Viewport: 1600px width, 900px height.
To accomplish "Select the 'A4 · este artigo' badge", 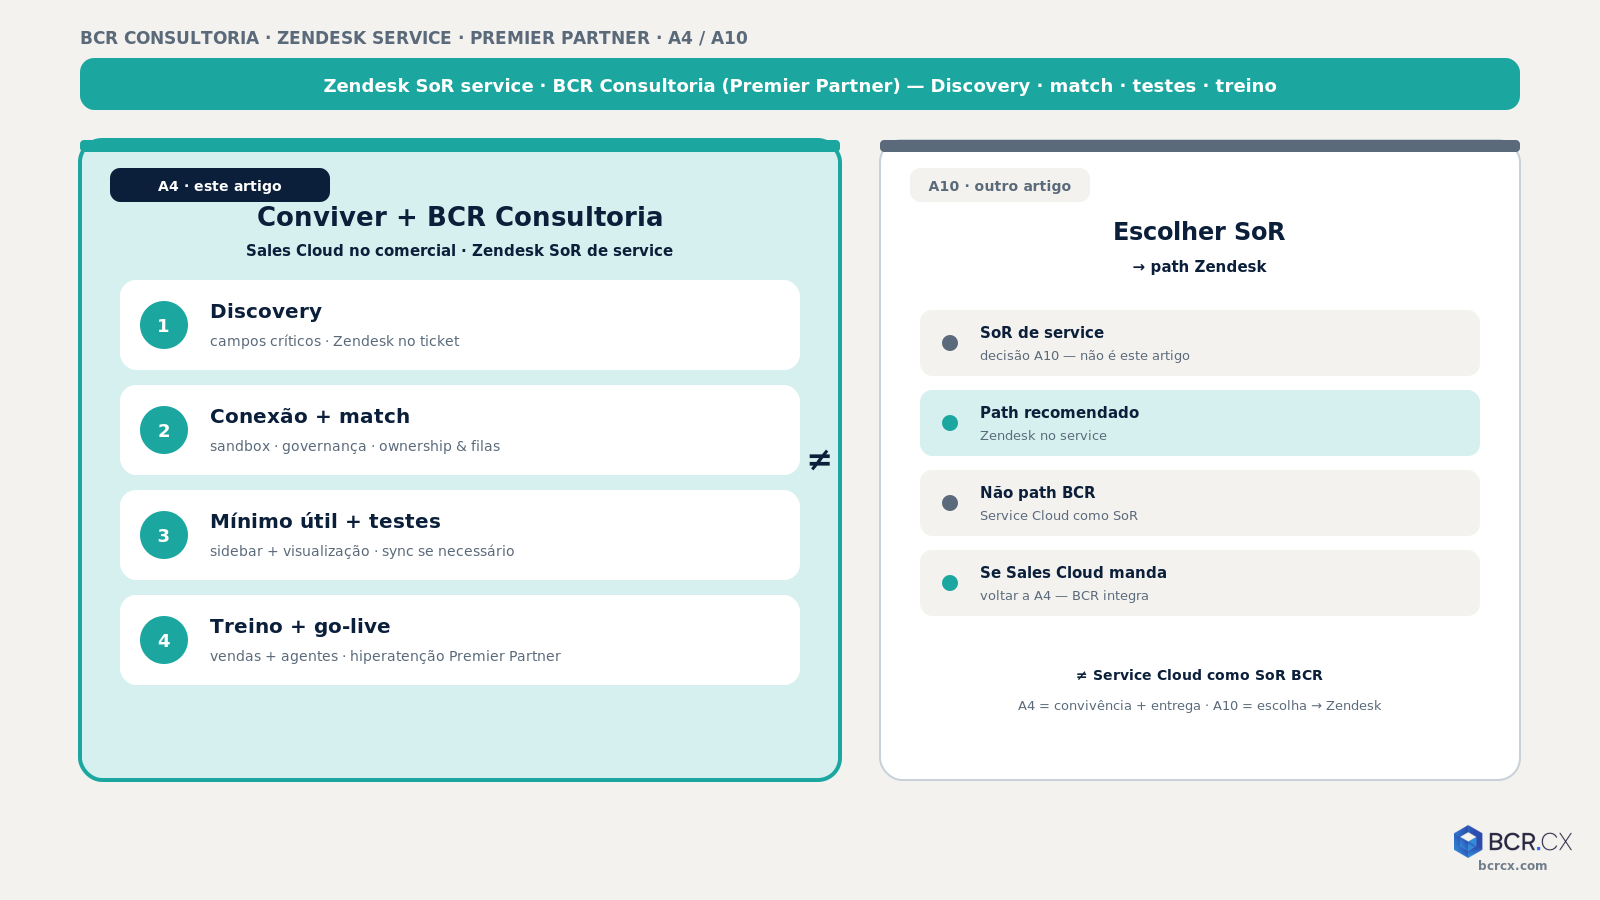I will point(220,185).
